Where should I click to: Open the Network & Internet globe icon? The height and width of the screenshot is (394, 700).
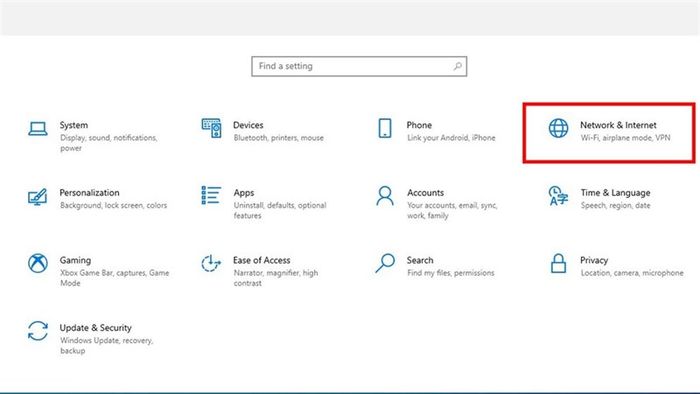click(558, 128)
